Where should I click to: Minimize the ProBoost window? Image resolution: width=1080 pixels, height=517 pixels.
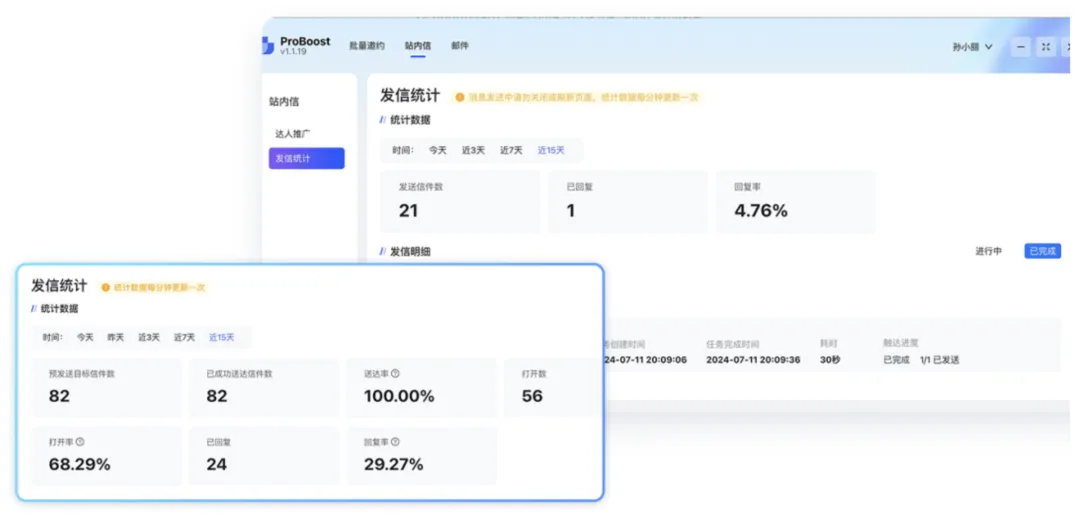(1021, 47)
